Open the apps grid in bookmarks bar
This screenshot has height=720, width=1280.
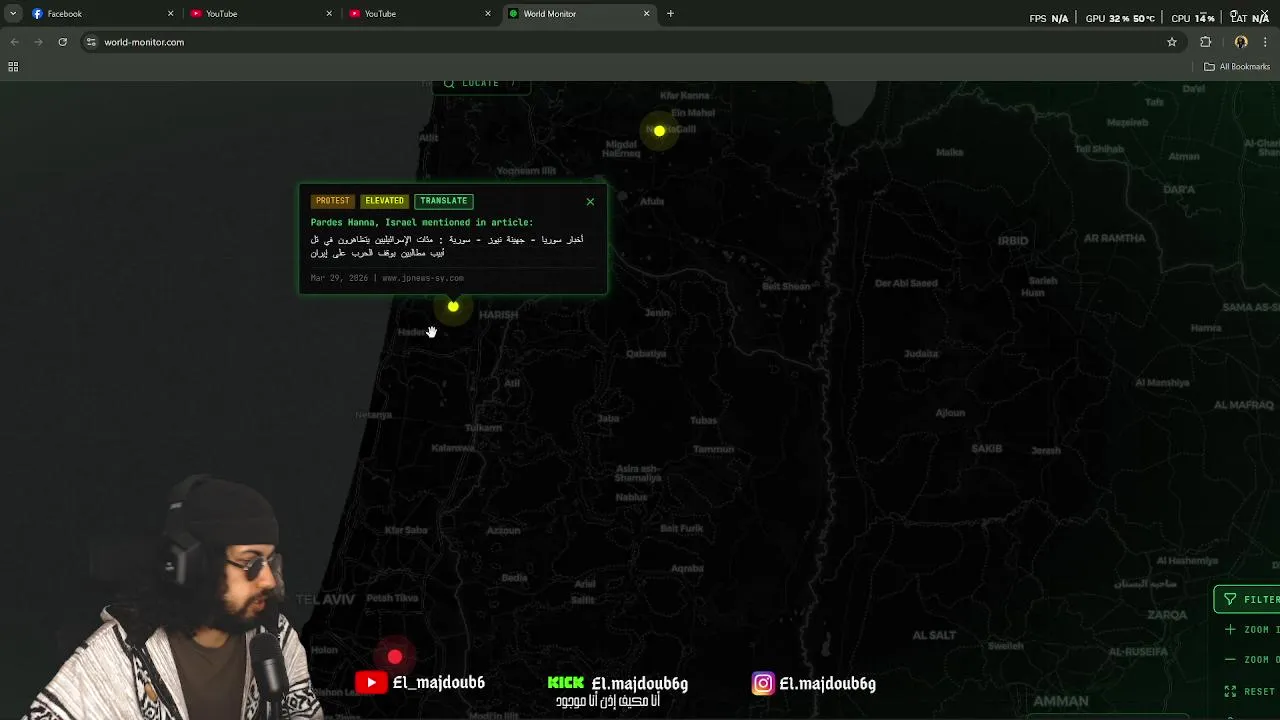click(x=13, y=67)
